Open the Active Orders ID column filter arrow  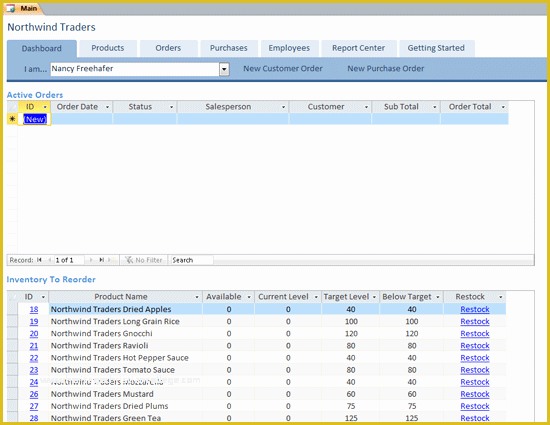point(45,107)
